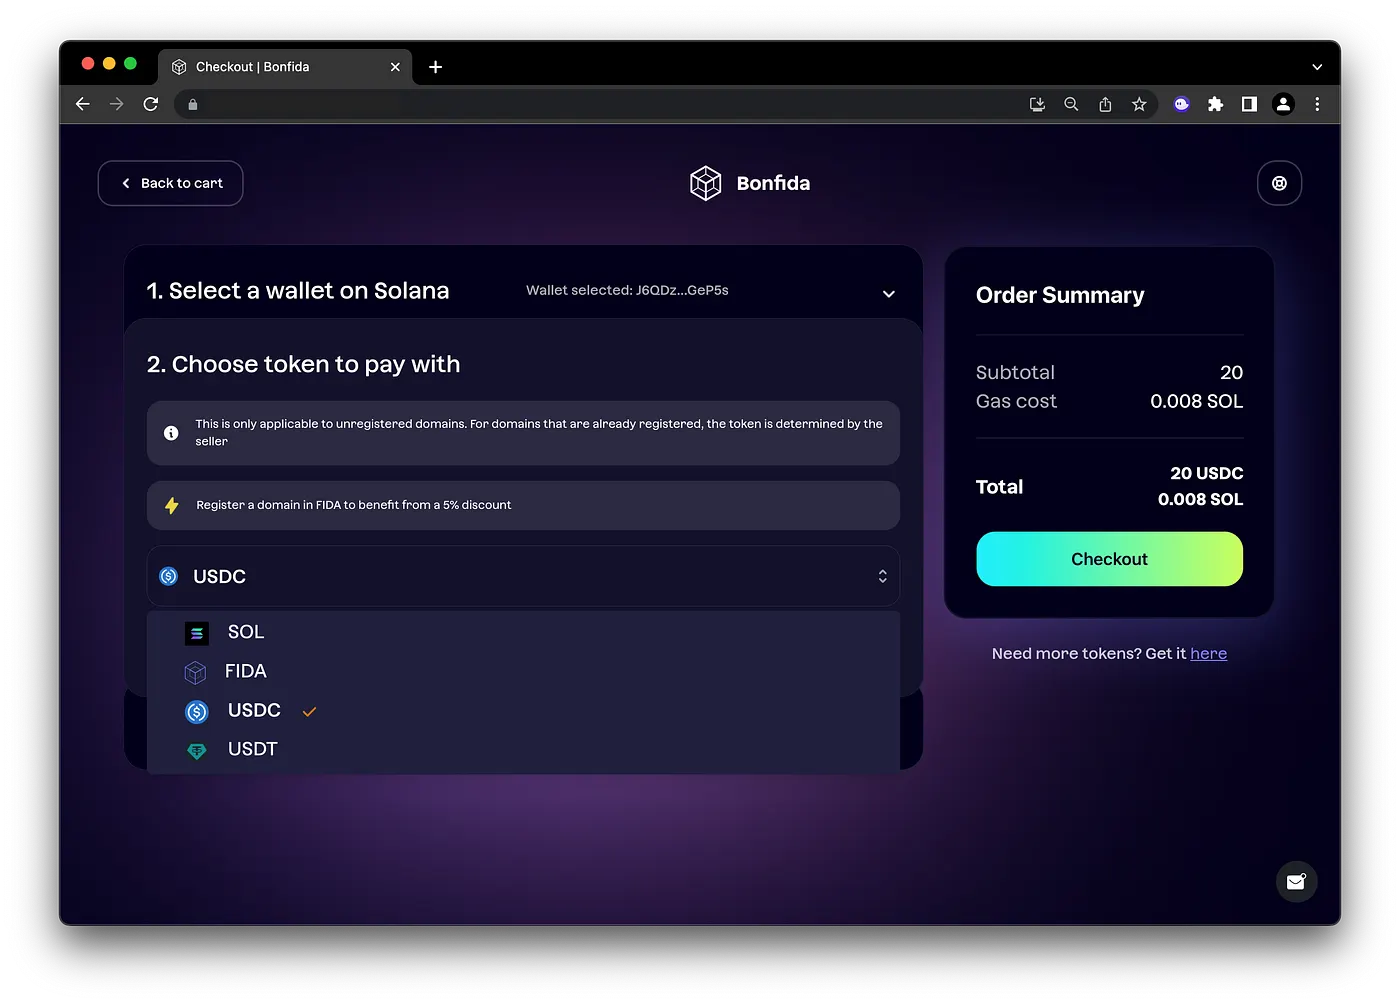Open the browser profile avatar
Viewport: 1400px width, 1004px height.
(1283, 104)
